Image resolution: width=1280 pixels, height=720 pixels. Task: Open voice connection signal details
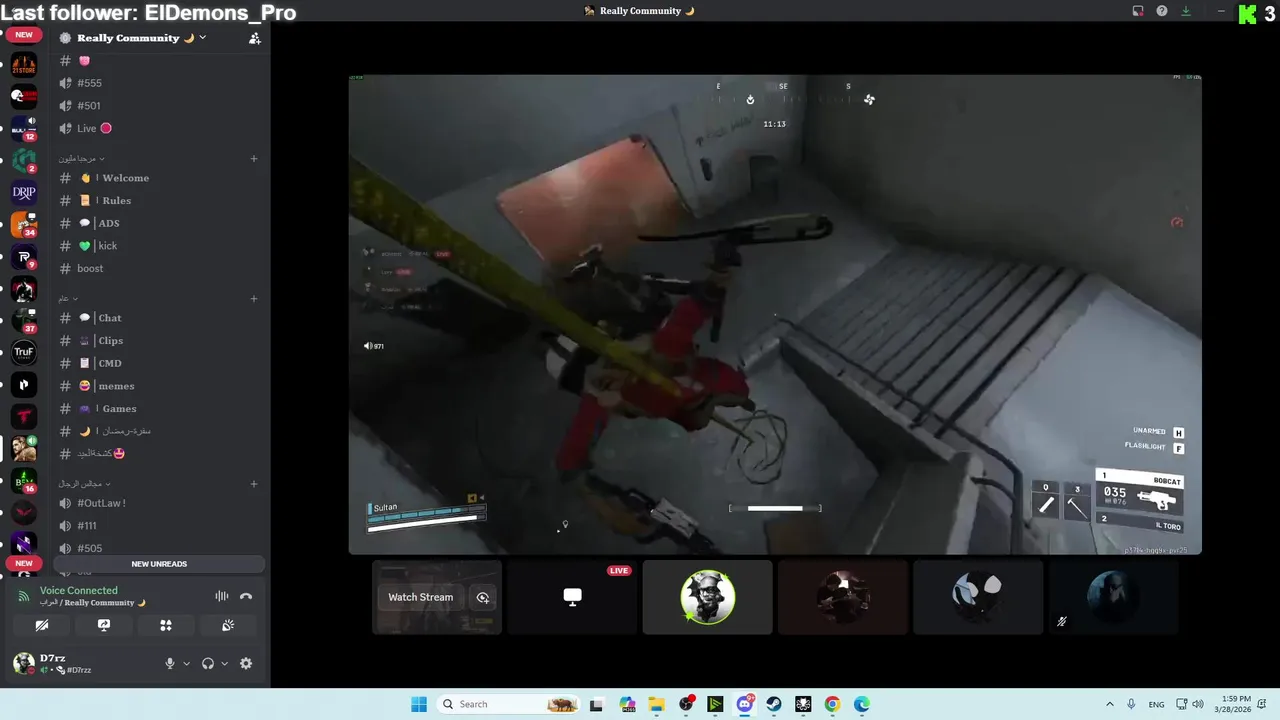[x=23, y=596]
